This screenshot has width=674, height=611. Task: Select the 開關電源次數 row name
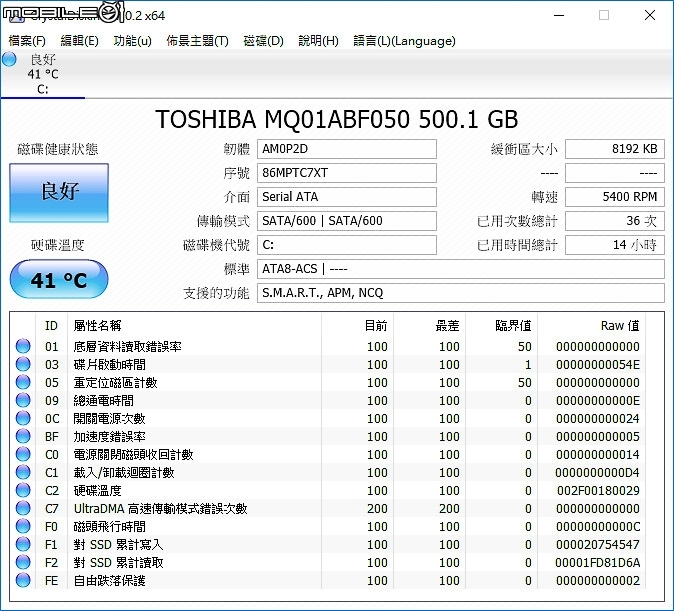(x=109, y=419)
